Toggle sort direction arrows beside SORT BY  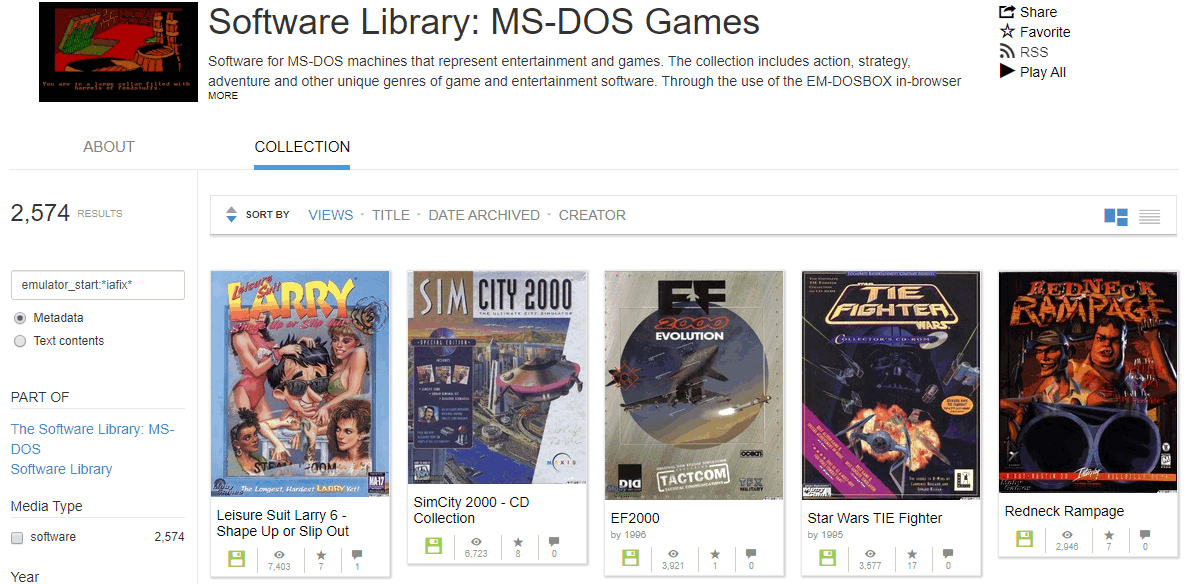231,215
